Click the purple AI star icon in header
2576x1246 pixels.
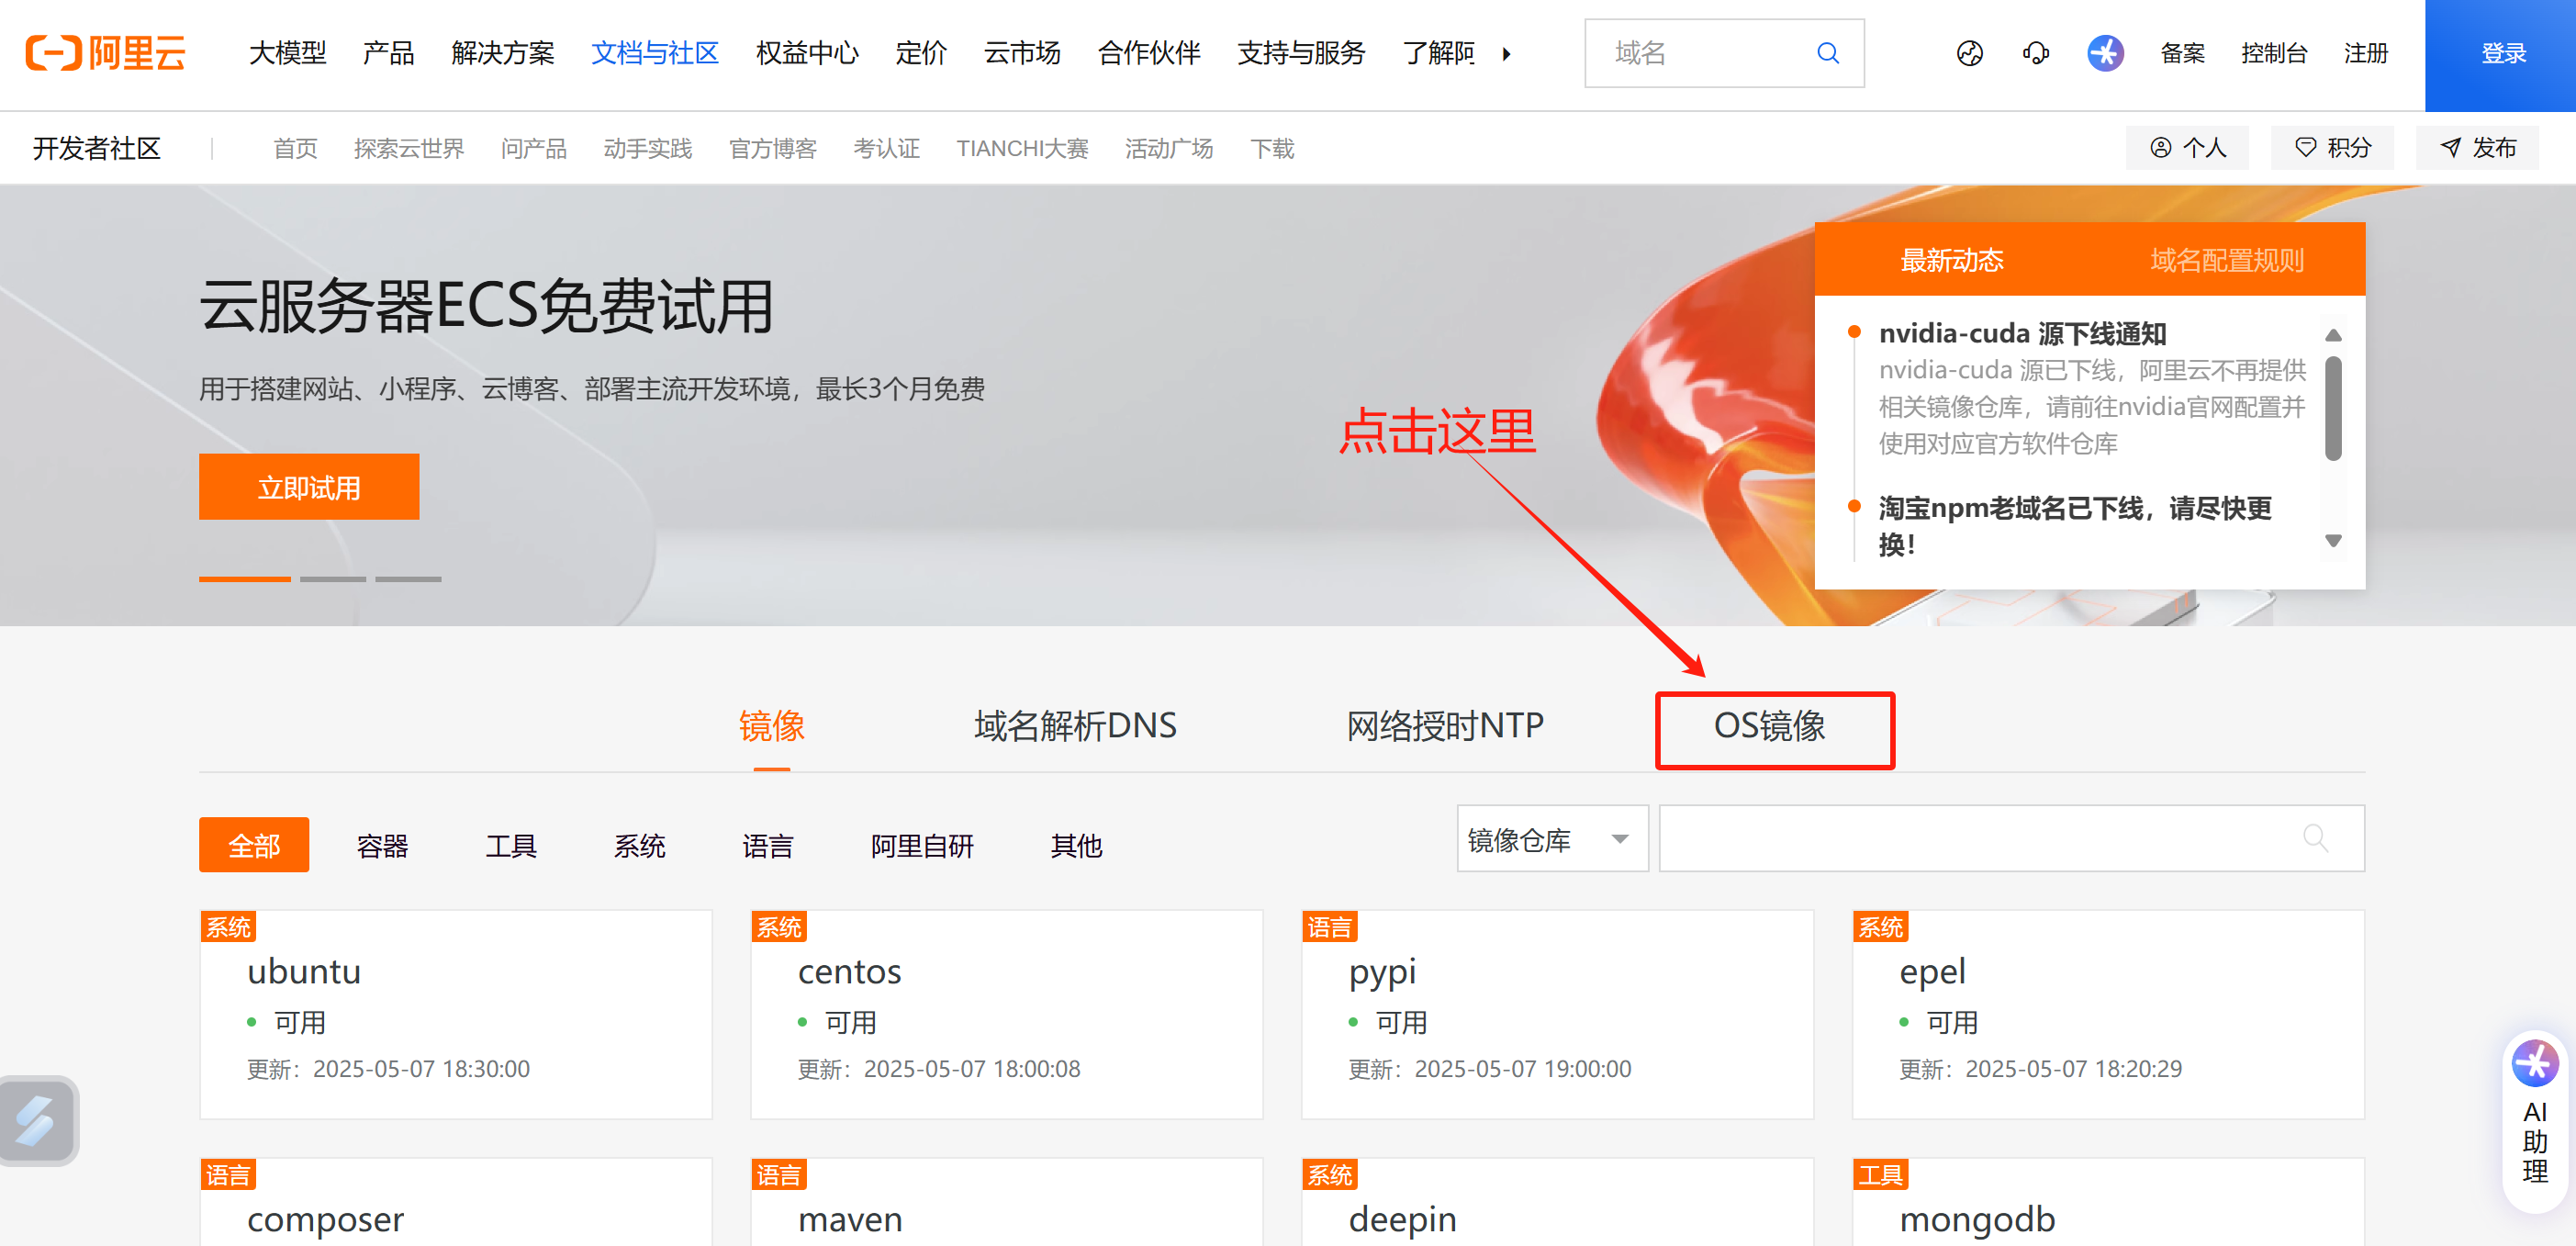pyautogui.click(x=2104, y=53)
